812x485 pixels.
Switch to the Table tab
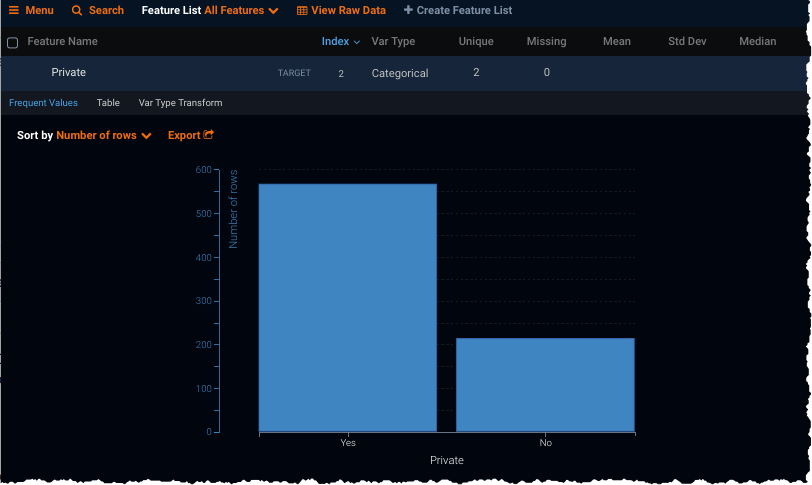(108, 103)
